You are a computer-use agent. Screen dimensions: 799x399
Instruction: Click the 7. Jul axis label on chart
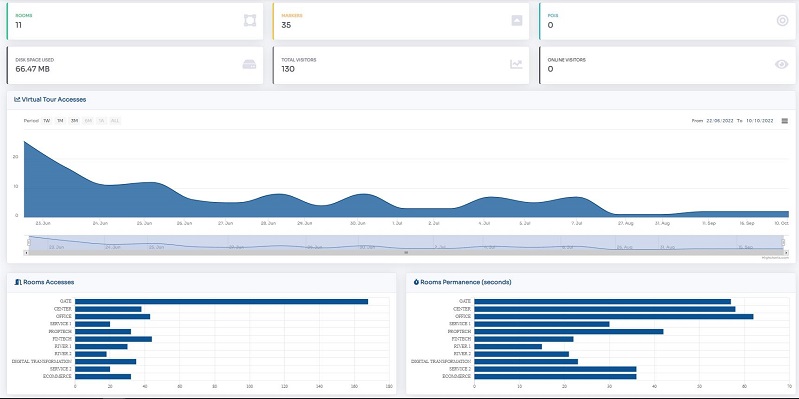point(577,223)
